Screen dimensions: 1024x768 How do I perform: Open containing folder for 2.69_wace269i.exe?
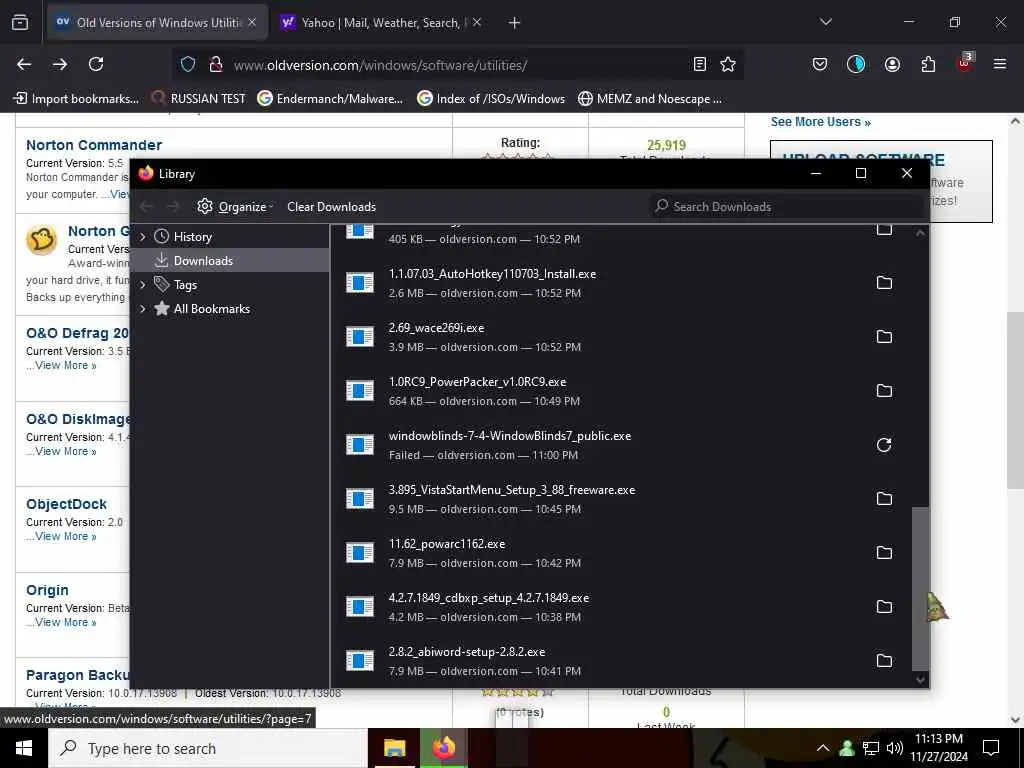[x=884, y=336]
